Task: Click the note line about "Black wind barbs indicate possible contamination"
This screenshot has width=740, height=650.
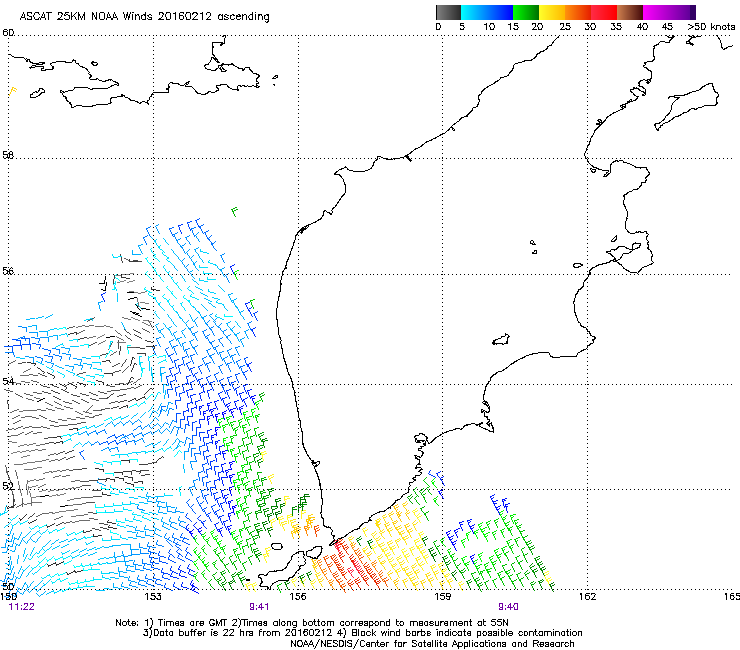Action: (362, 633)
